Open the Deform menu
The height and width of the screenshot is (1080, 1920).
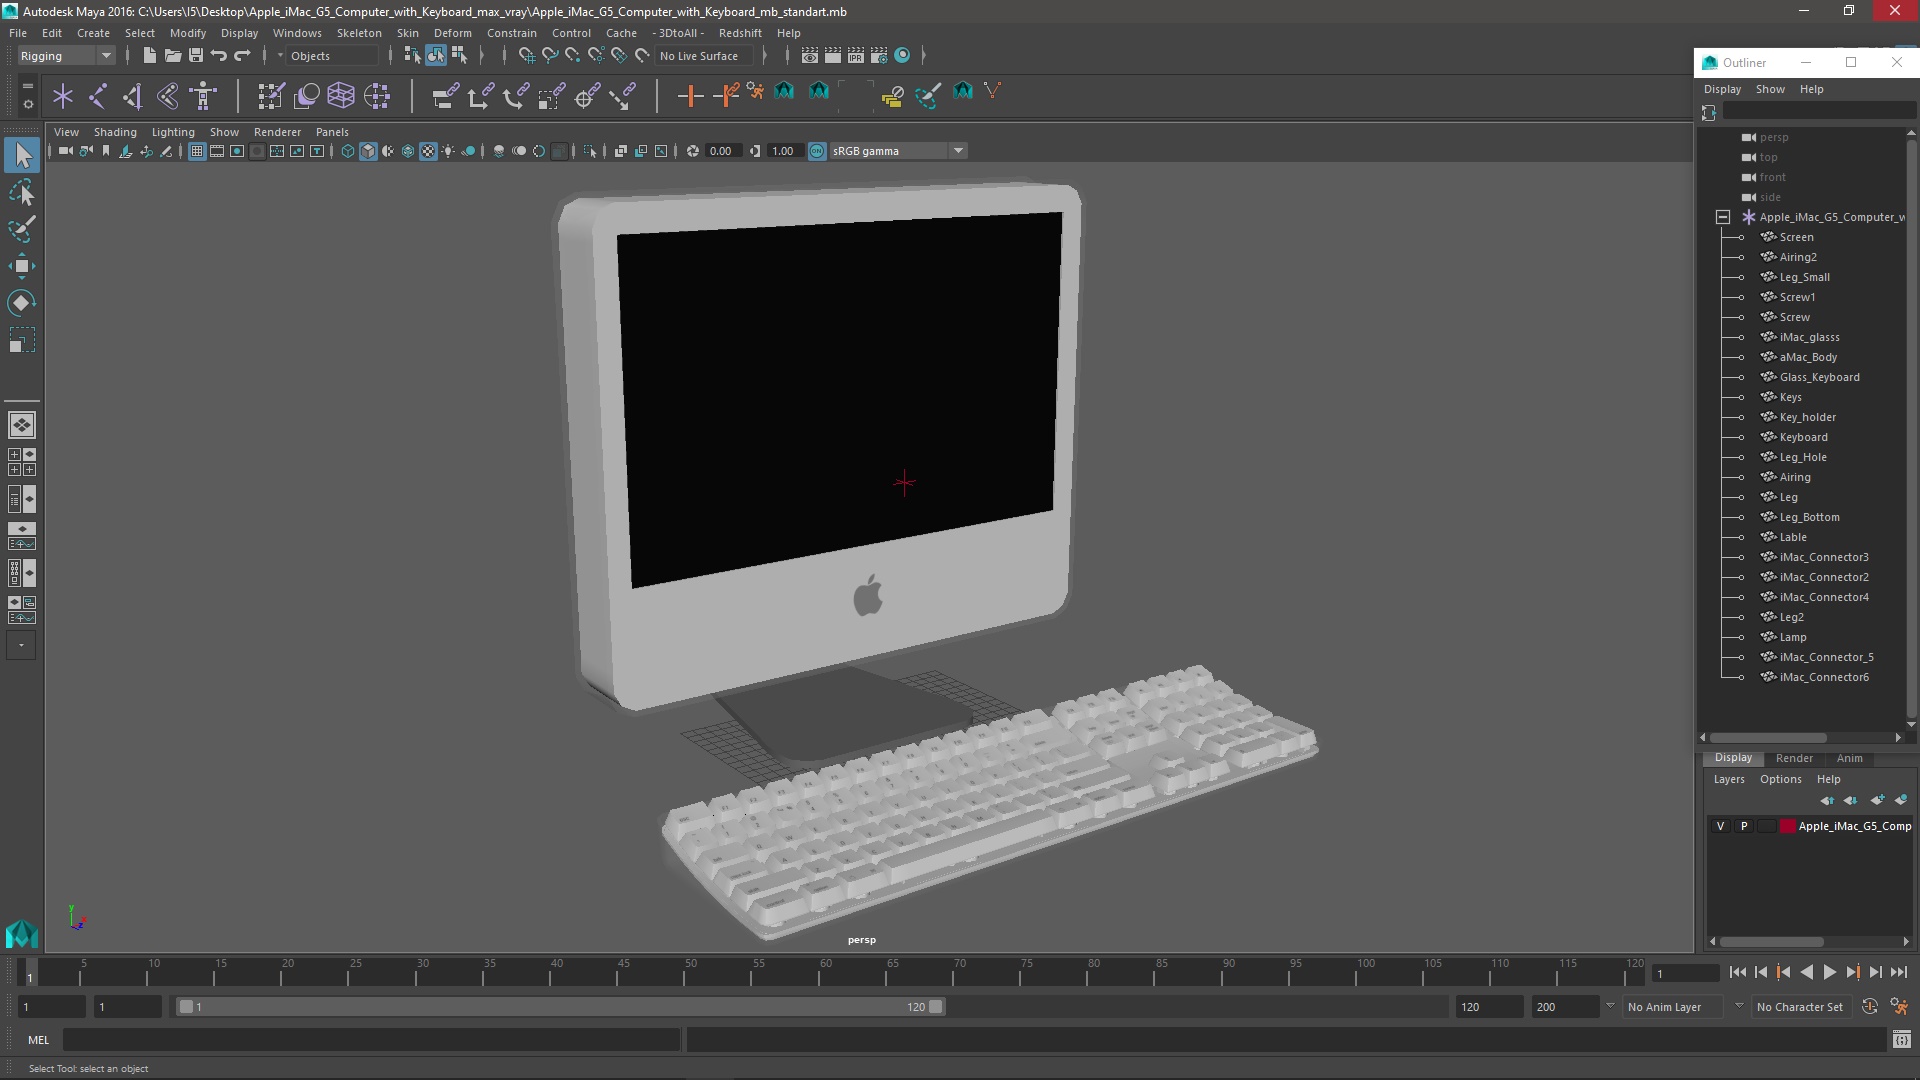click(x=452, y=33)
